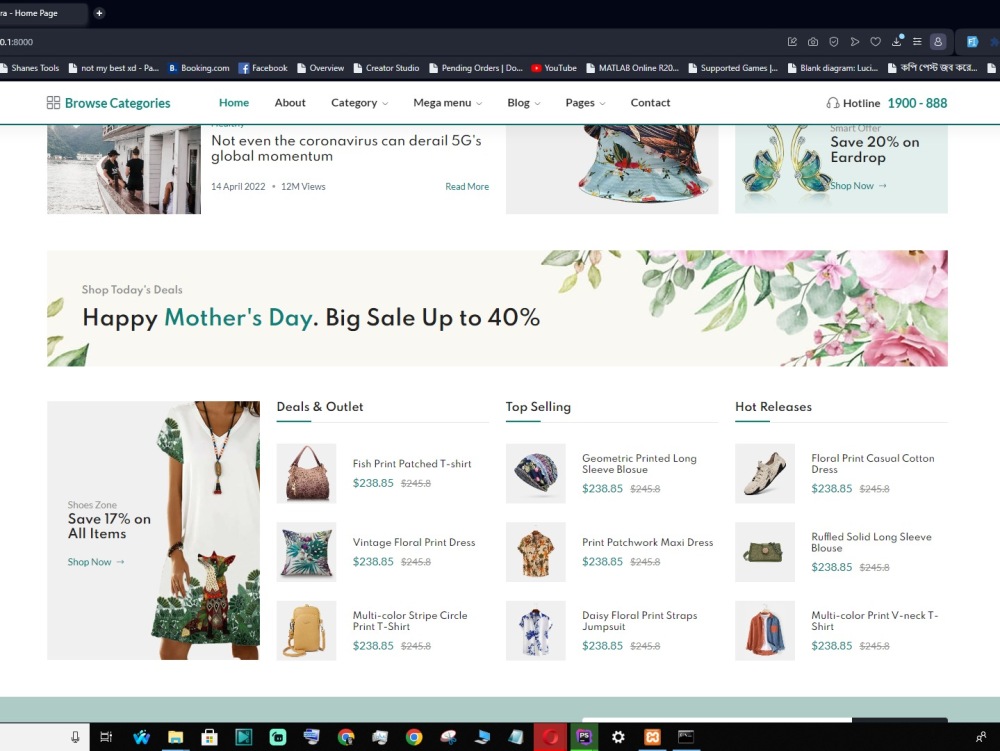Expand the Pages dropdown menu

click(x=585, y=103)
